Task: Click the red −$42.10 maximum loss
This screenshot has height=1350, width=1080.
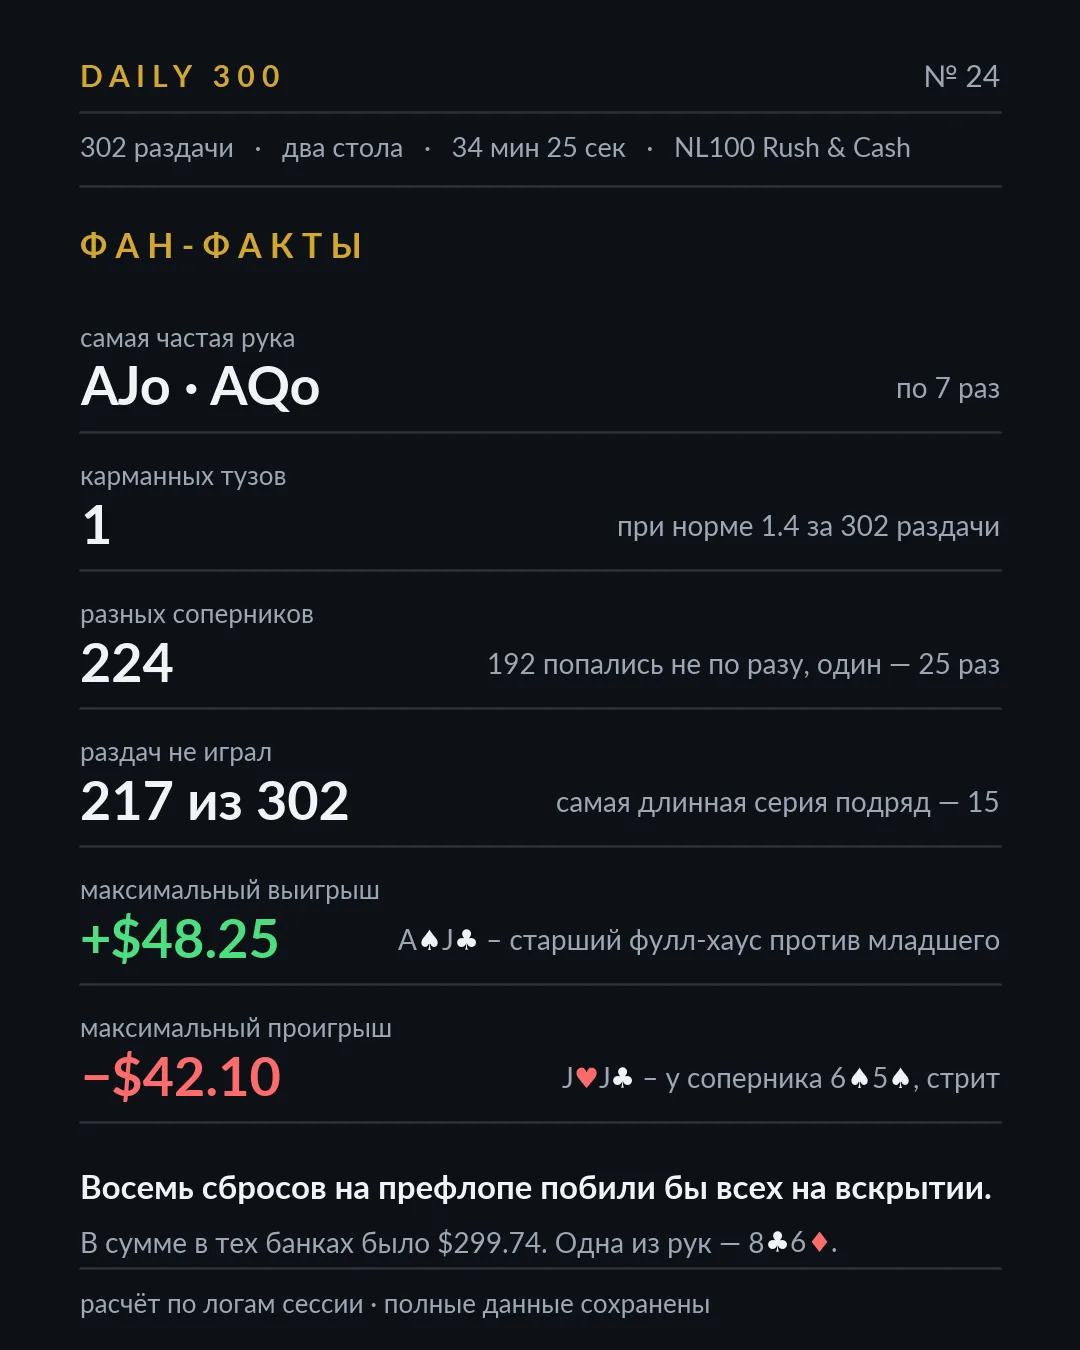Action: point(181,1076)
